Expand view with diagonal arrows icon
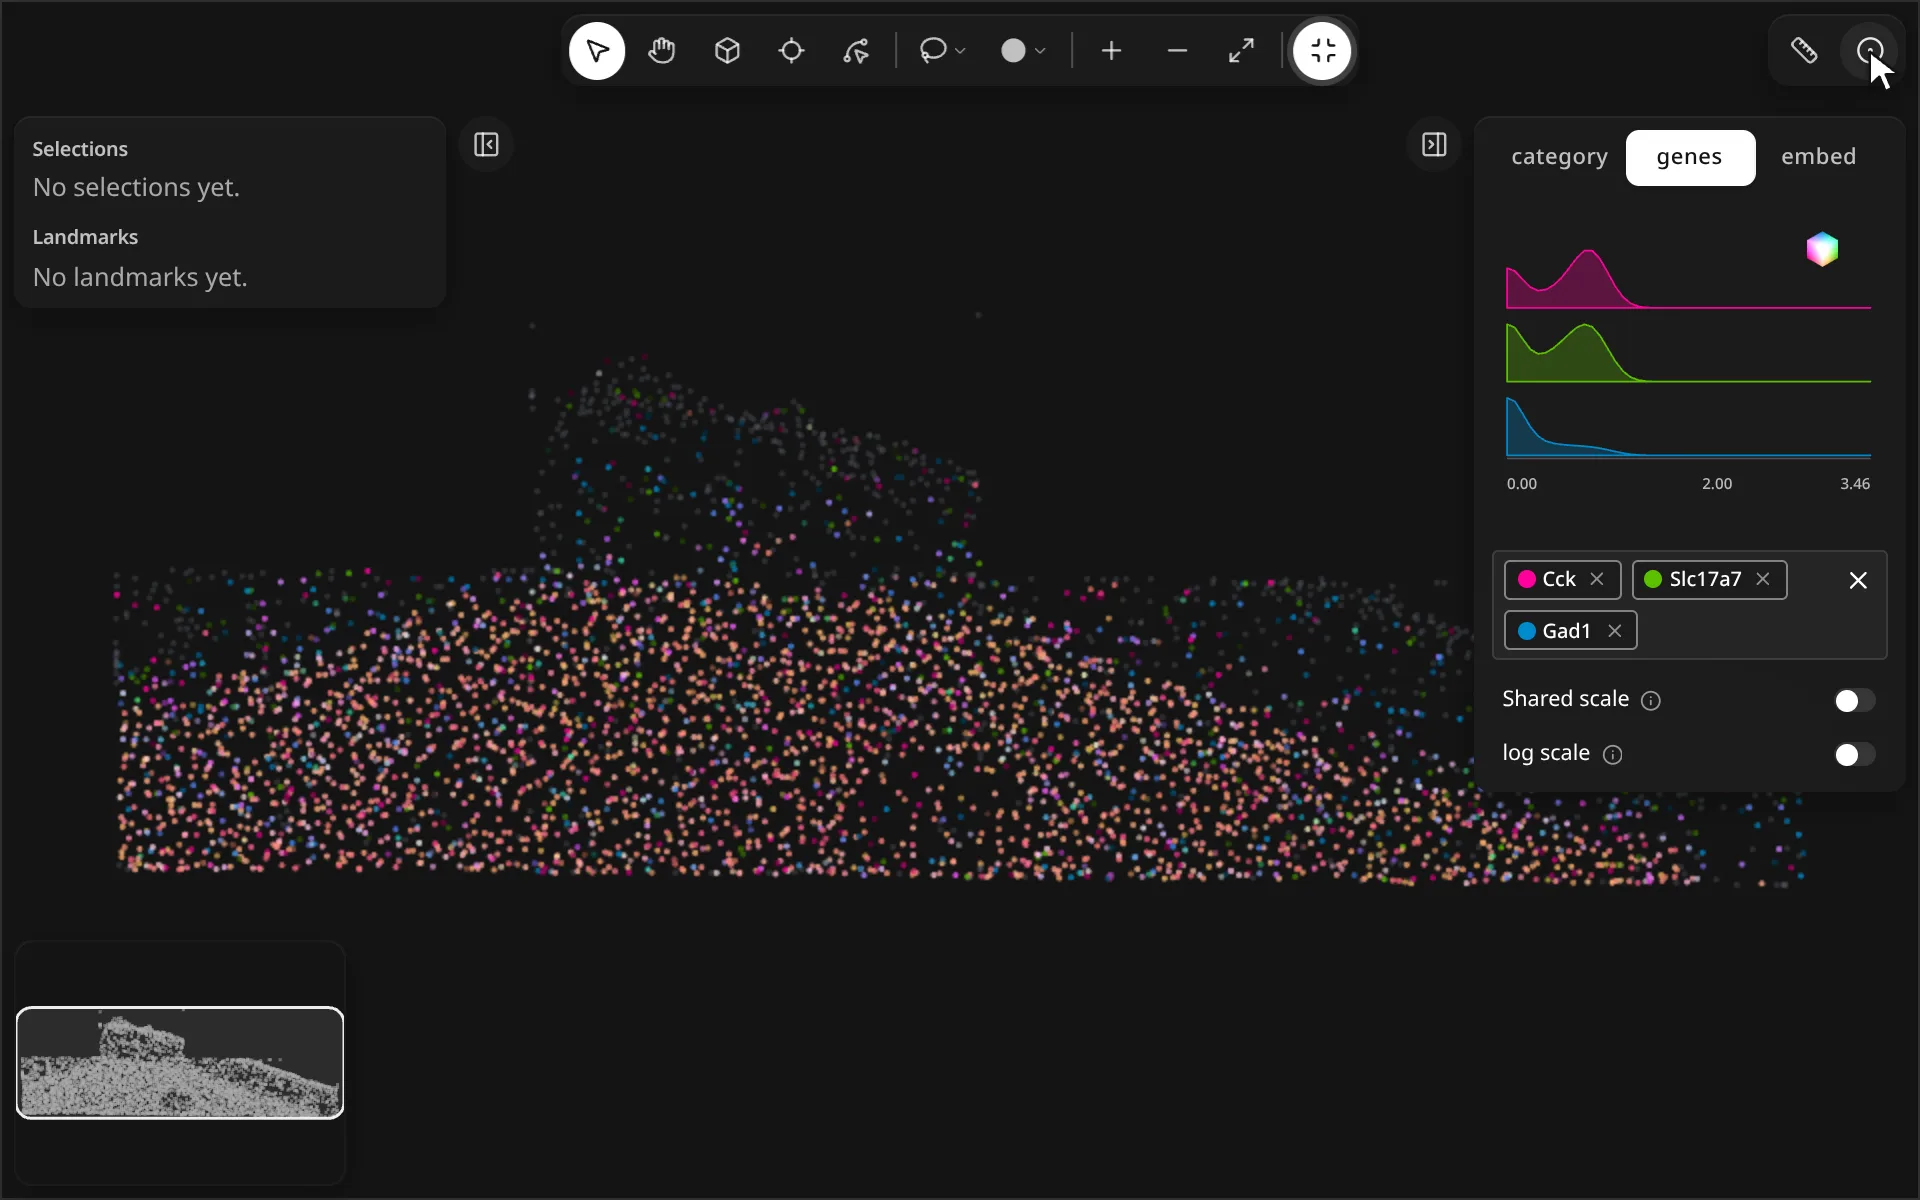The width and height of the screenshot is (1920, 1200). (1242, 51)
